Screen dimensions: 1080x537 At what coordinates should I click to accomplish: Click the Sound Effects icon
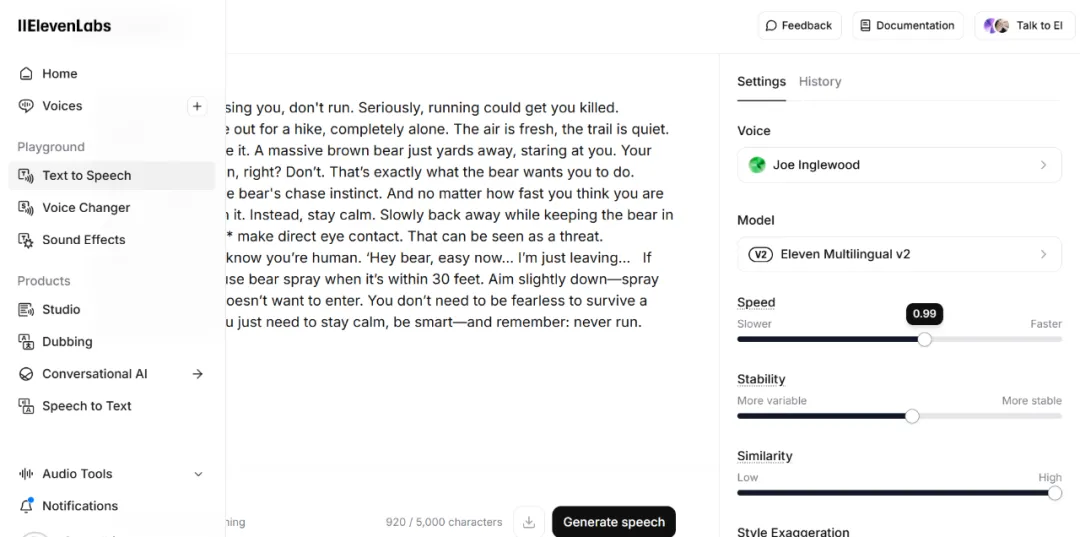coord(26,240)
